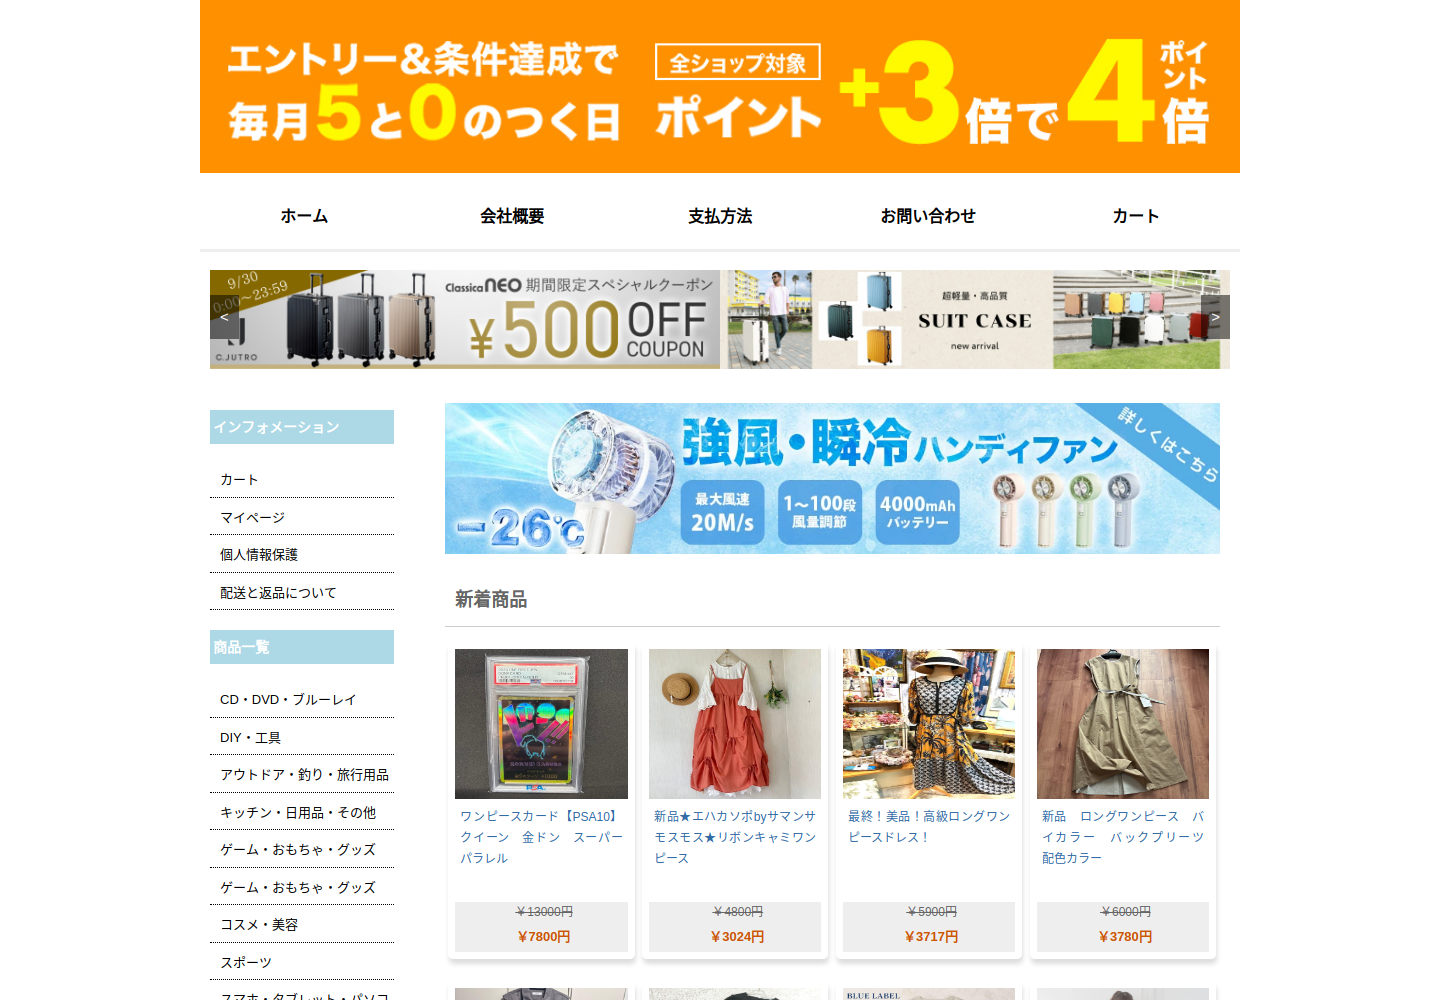Open カート in the top navigation bar
Viewport: 1440px width, 1000px height.
click(x=1136, y=216)
